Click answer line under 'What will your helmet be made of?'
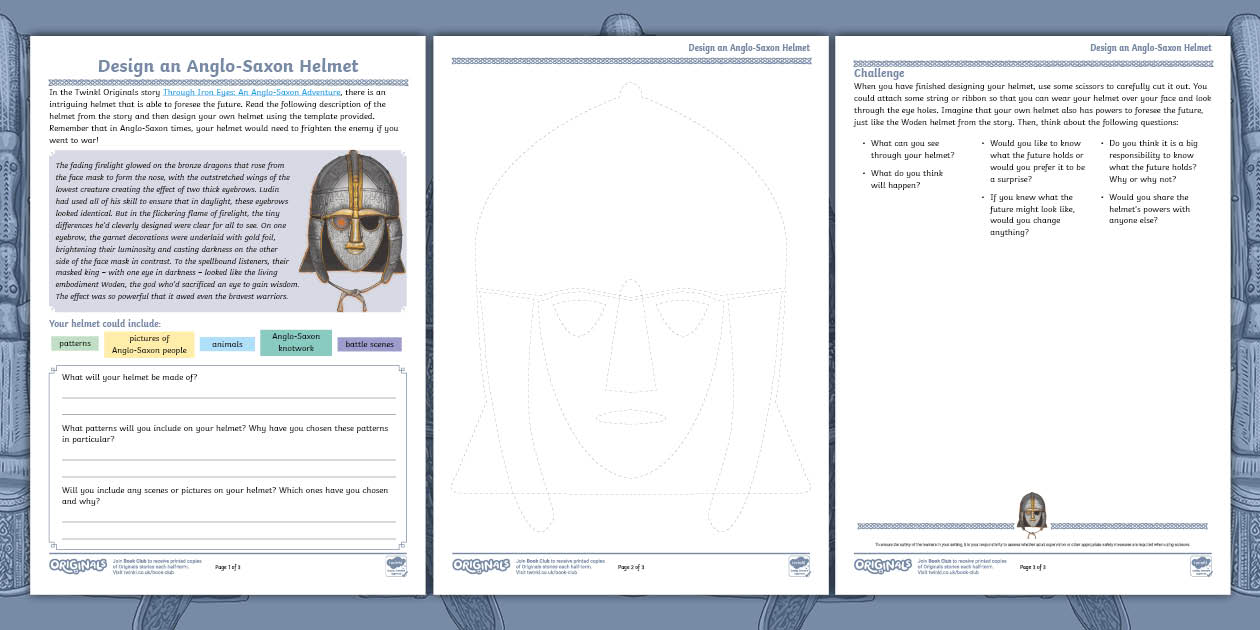The image size is (1260, 630). tap(228, 396)
